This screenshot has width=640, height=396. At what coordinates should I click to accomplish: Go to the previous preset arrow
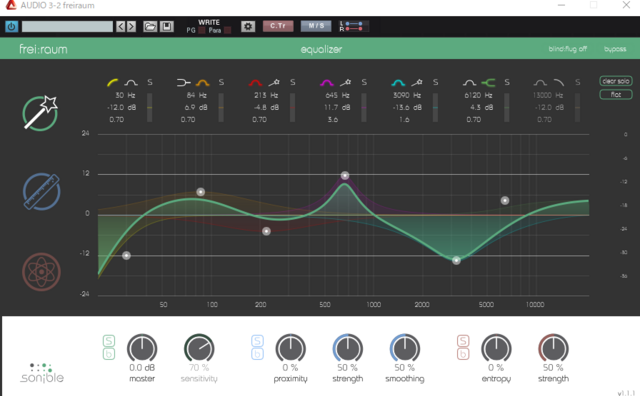pos(120,27)
